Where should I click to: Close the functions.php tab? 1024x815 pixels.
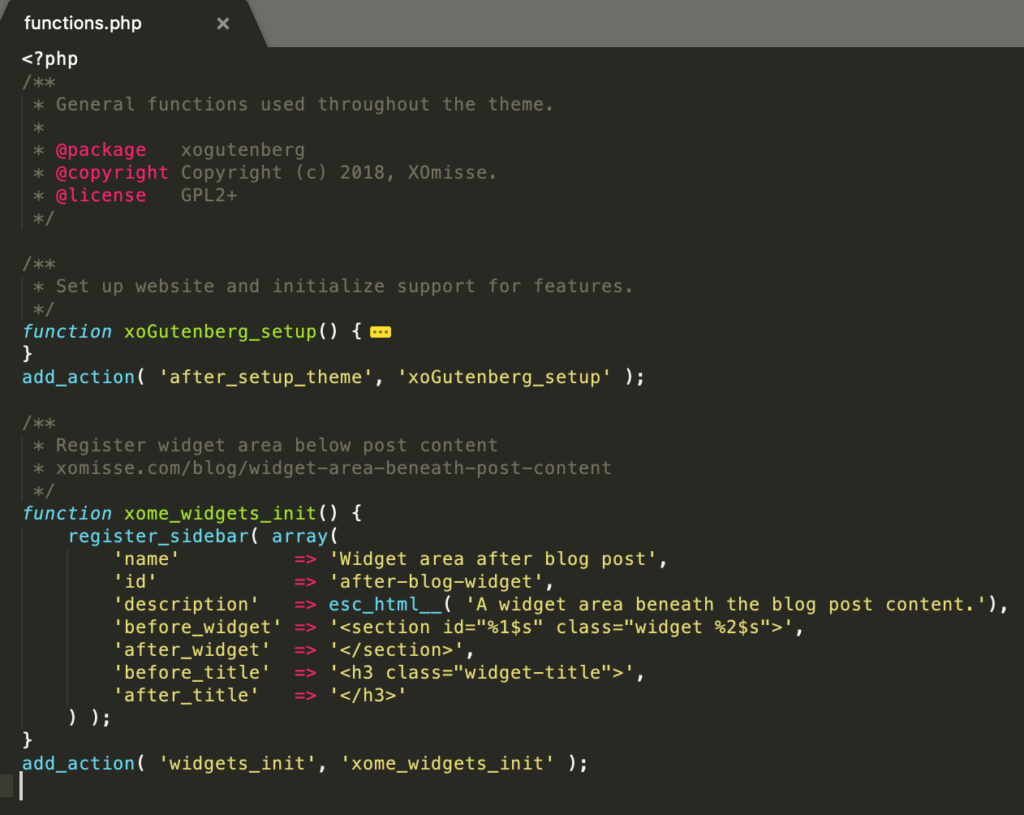pyautogui.click(x=223, y=24)
